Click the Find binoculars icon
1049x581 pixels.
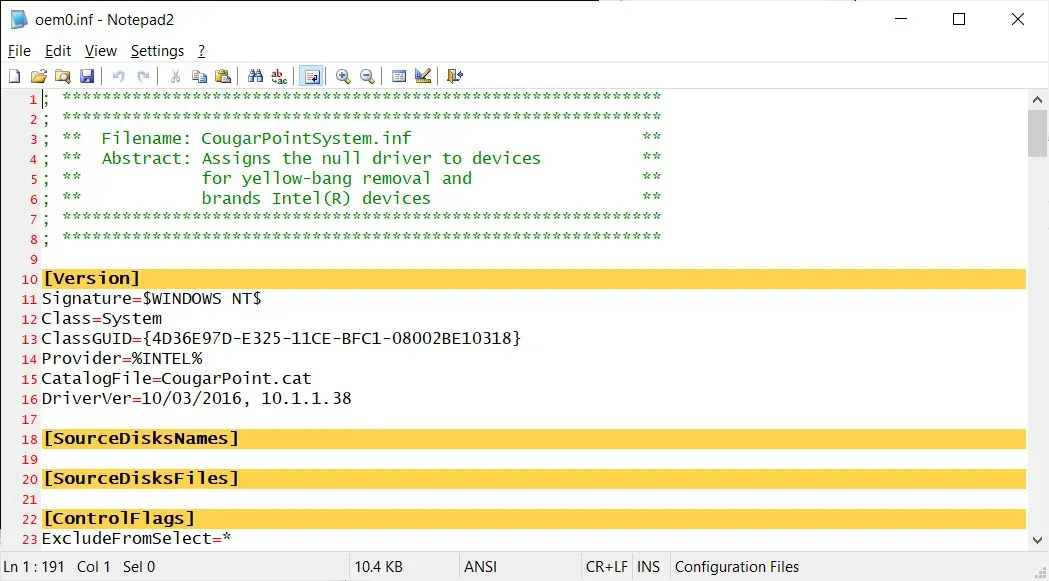coord(255,76)
